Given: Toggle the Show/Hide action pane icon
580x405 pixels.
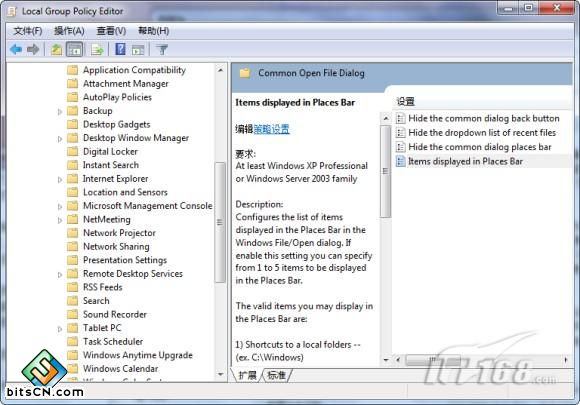Looking at the screenshot, I should (x=138, y=50).
